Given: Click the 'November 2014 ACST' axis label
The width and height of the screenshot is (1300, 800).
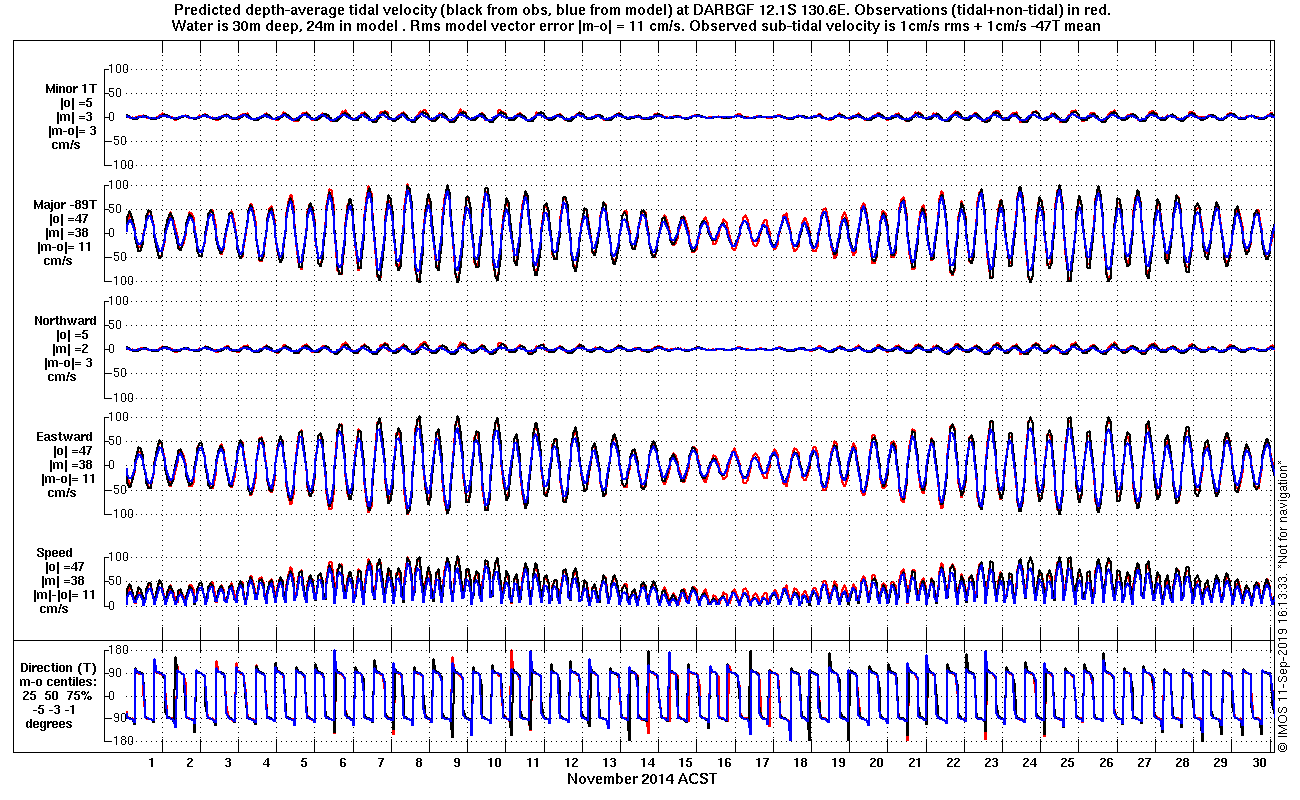Looking at the screenshot, I should pyautogui.click(x=642, y=779).
